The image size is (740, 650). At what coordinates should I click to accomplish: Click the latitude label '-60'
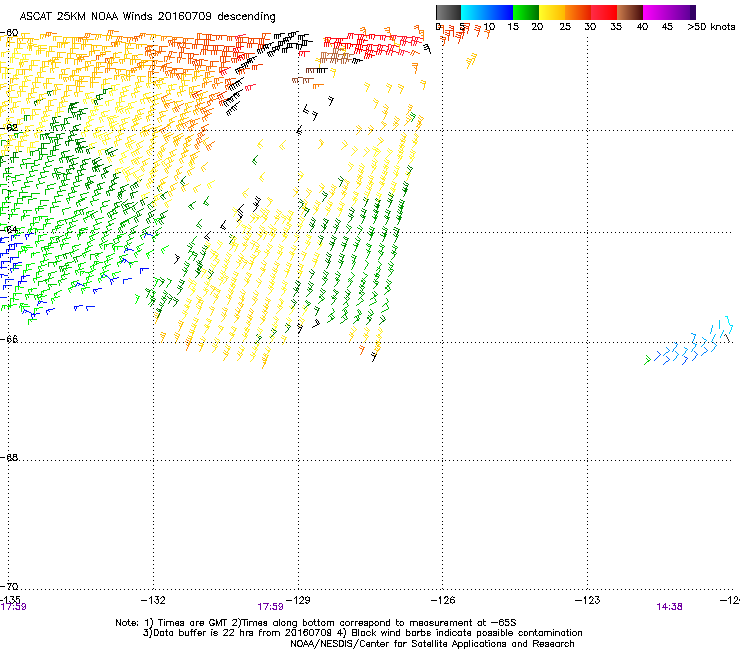point(9,33)
